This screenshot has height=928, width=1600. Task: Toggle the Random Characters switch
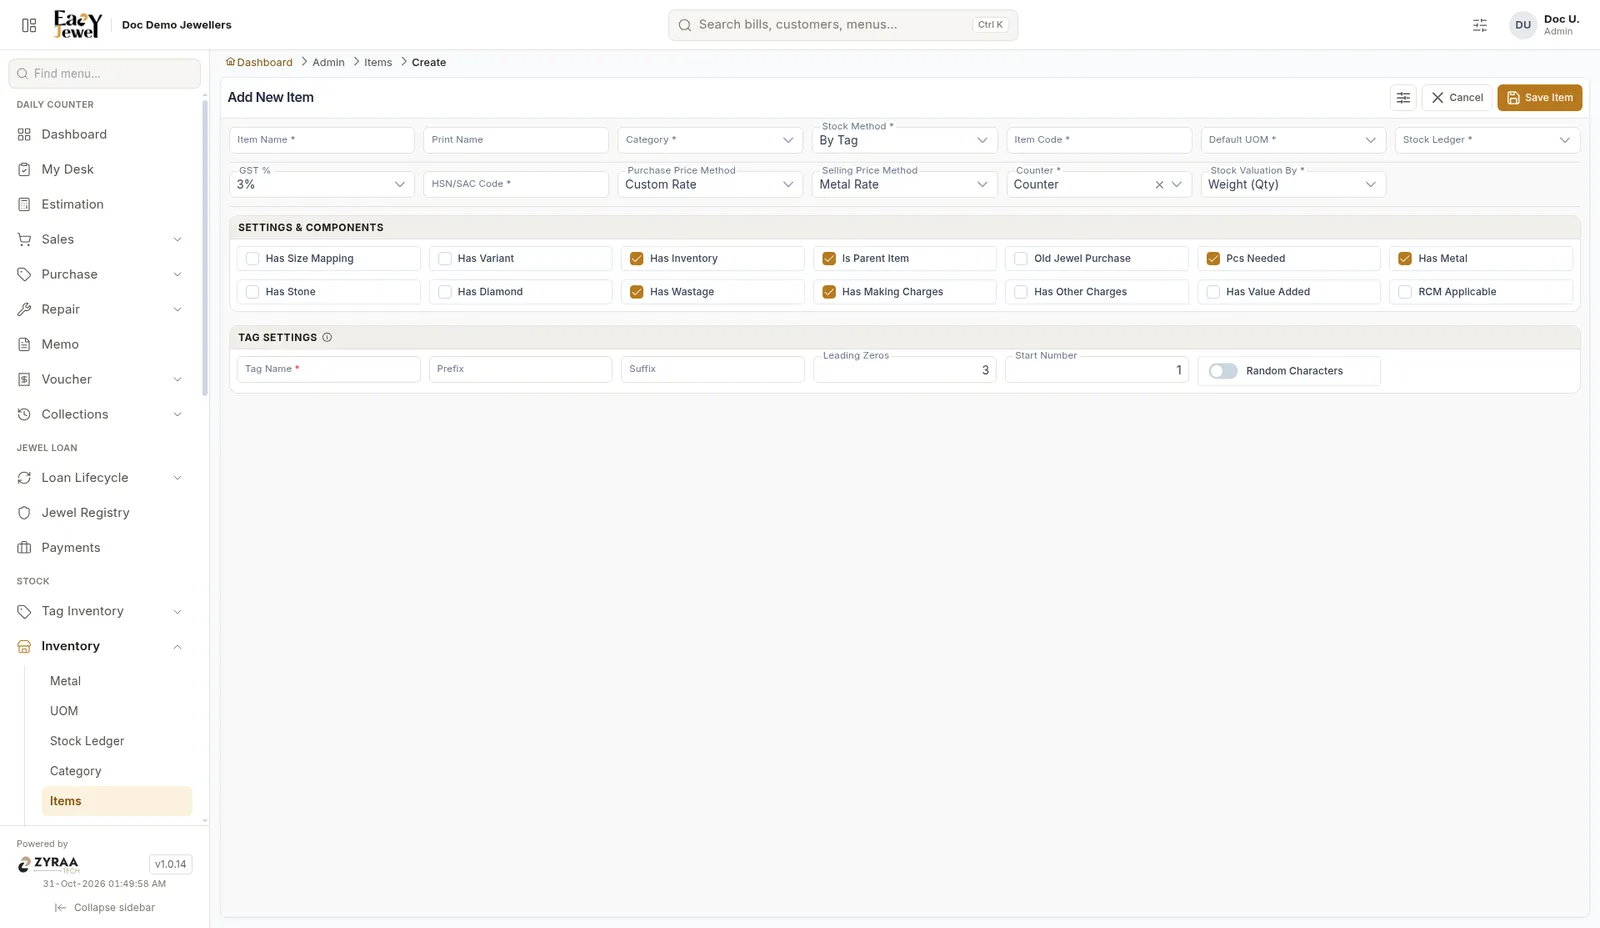[1223, 371]
